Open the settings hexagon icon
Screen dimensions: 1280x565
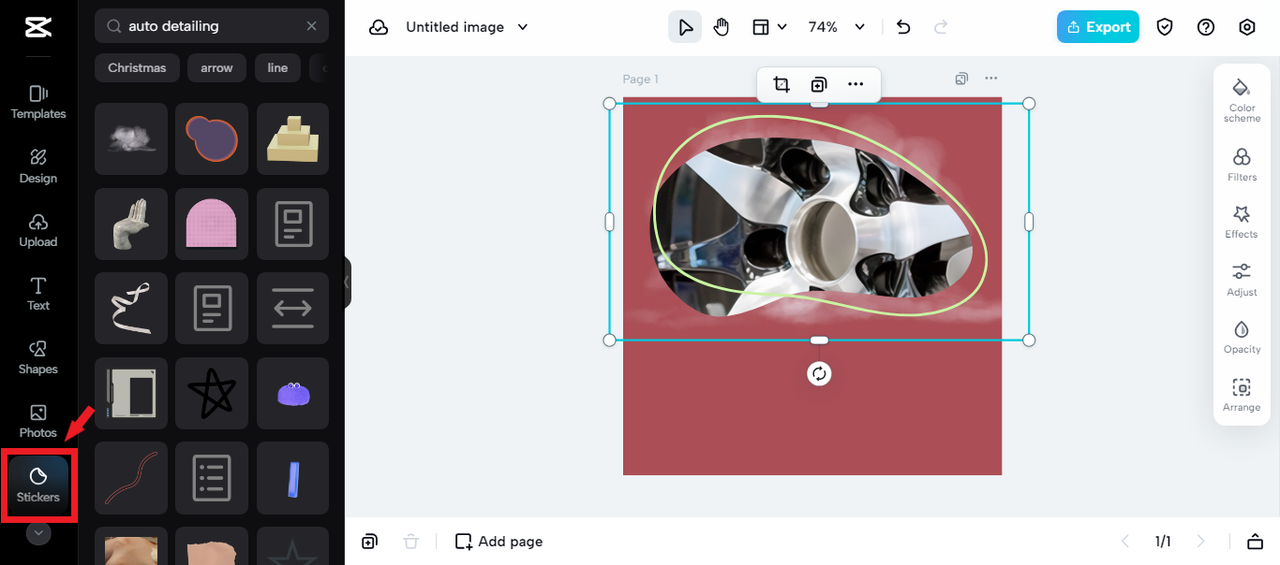[1247, 27]
